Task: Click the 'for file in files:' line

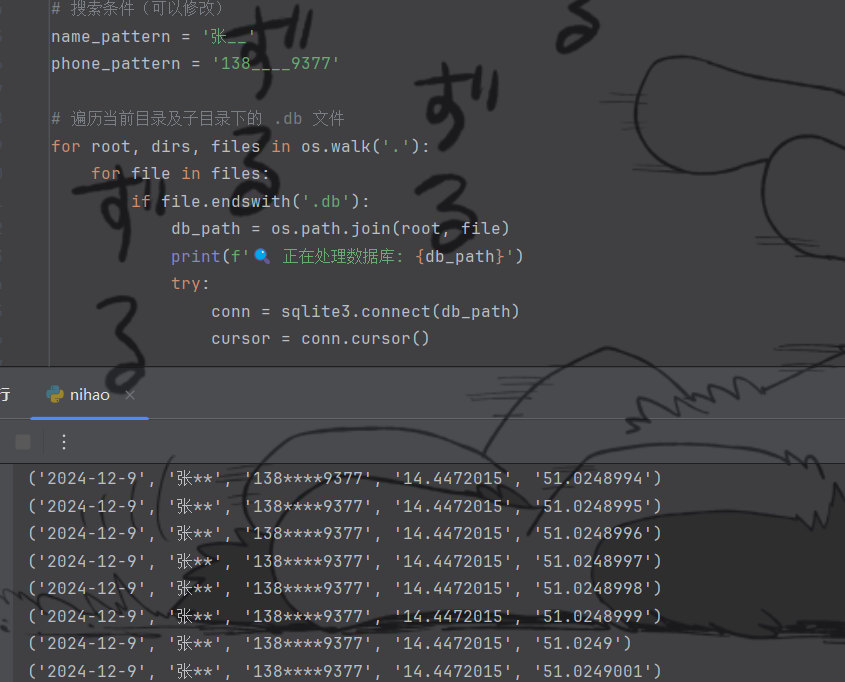Action: tap(180, 173)
